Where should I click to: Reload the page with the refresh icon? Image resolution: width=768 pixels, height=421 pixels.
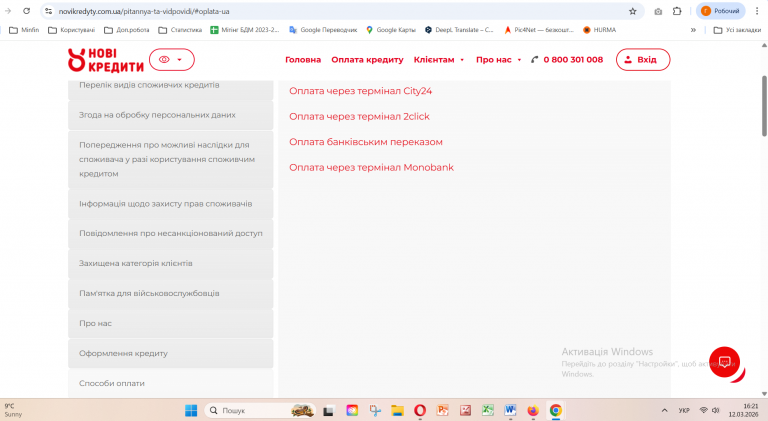point(26,11)
